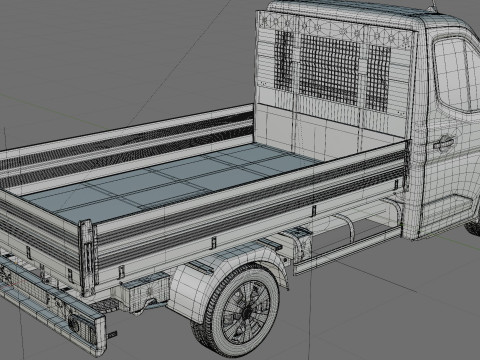Viewport: 480px width, 360px height.
Task: Select the cab side window
Action: pos(457,74)
